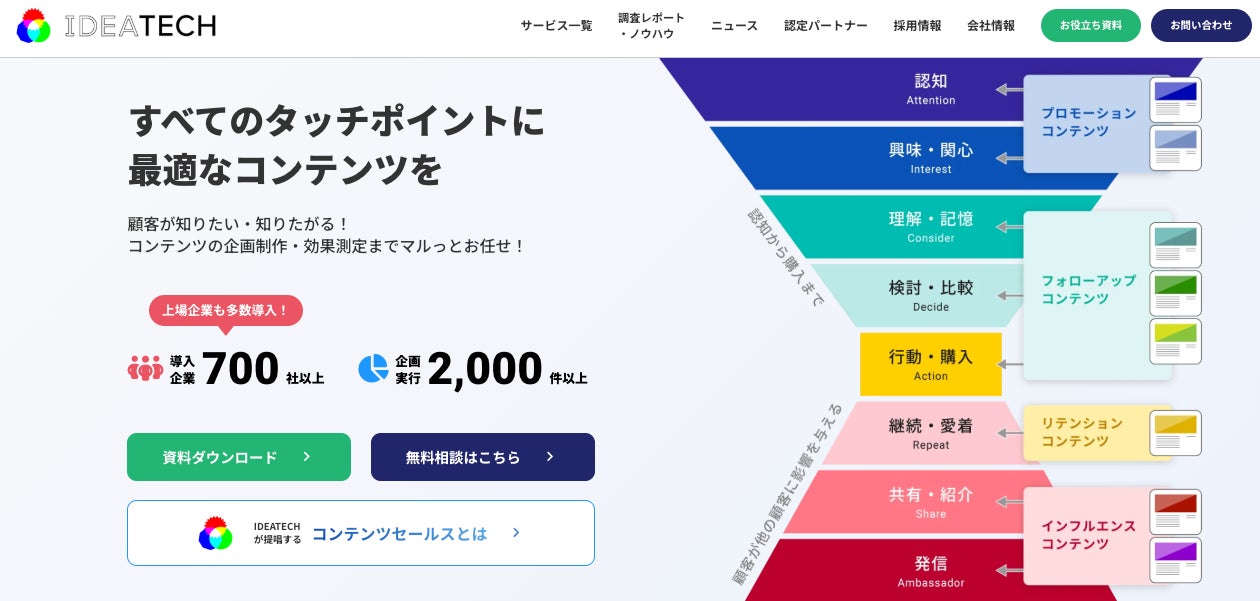This screenshot has height=601, width=1260.
Task: Click the navy お問い合わせ button
Action: (1200, 25)
